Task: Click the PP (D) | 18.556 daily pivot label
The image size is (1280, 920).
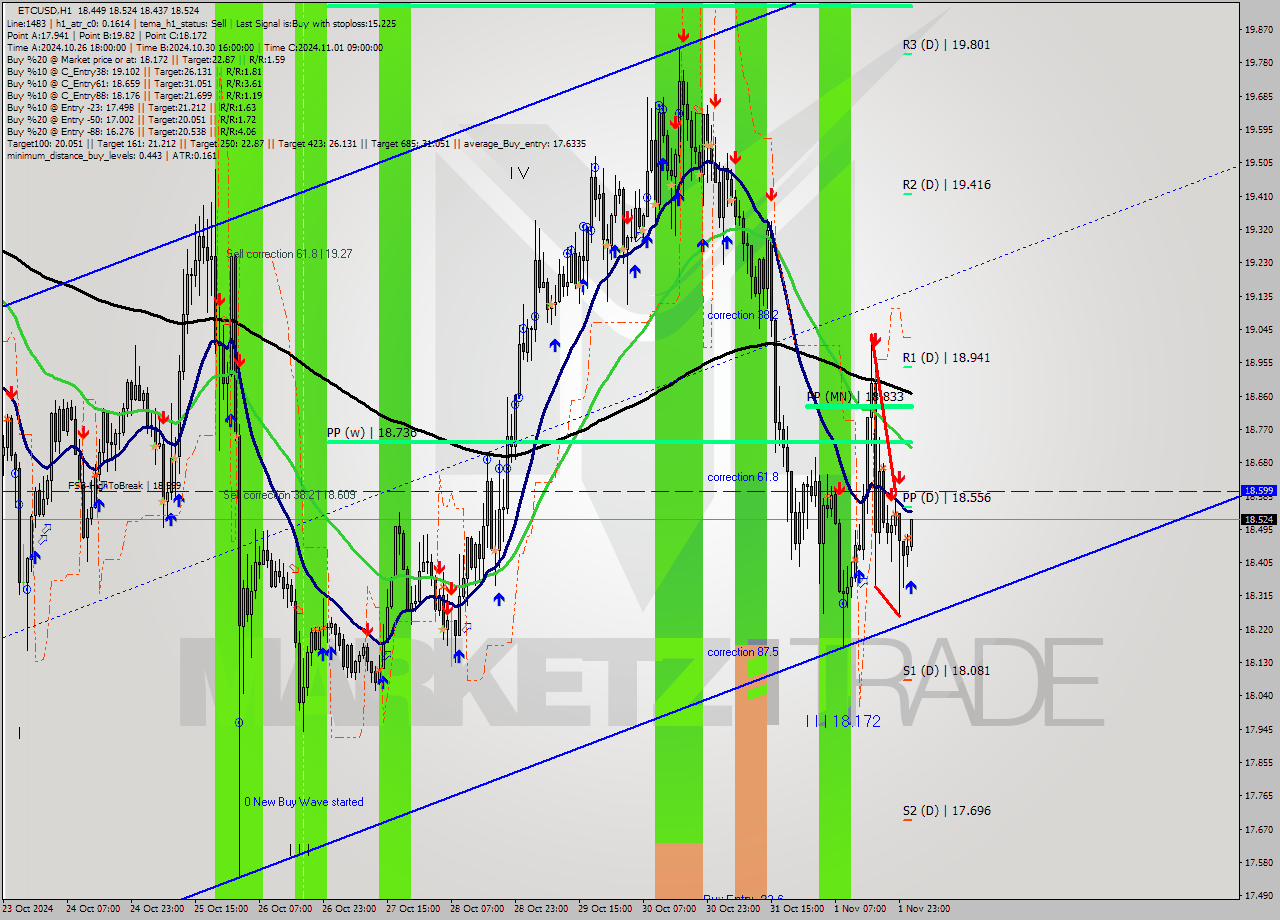Action: pyautogui.click(x=946, y=497)
